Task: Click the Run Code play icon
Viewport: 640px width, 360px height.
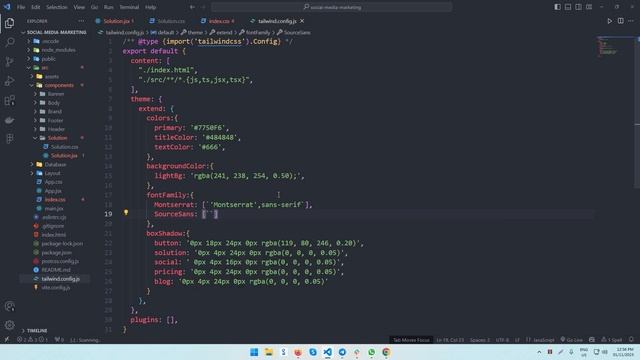Action: [x=609, y=21]
